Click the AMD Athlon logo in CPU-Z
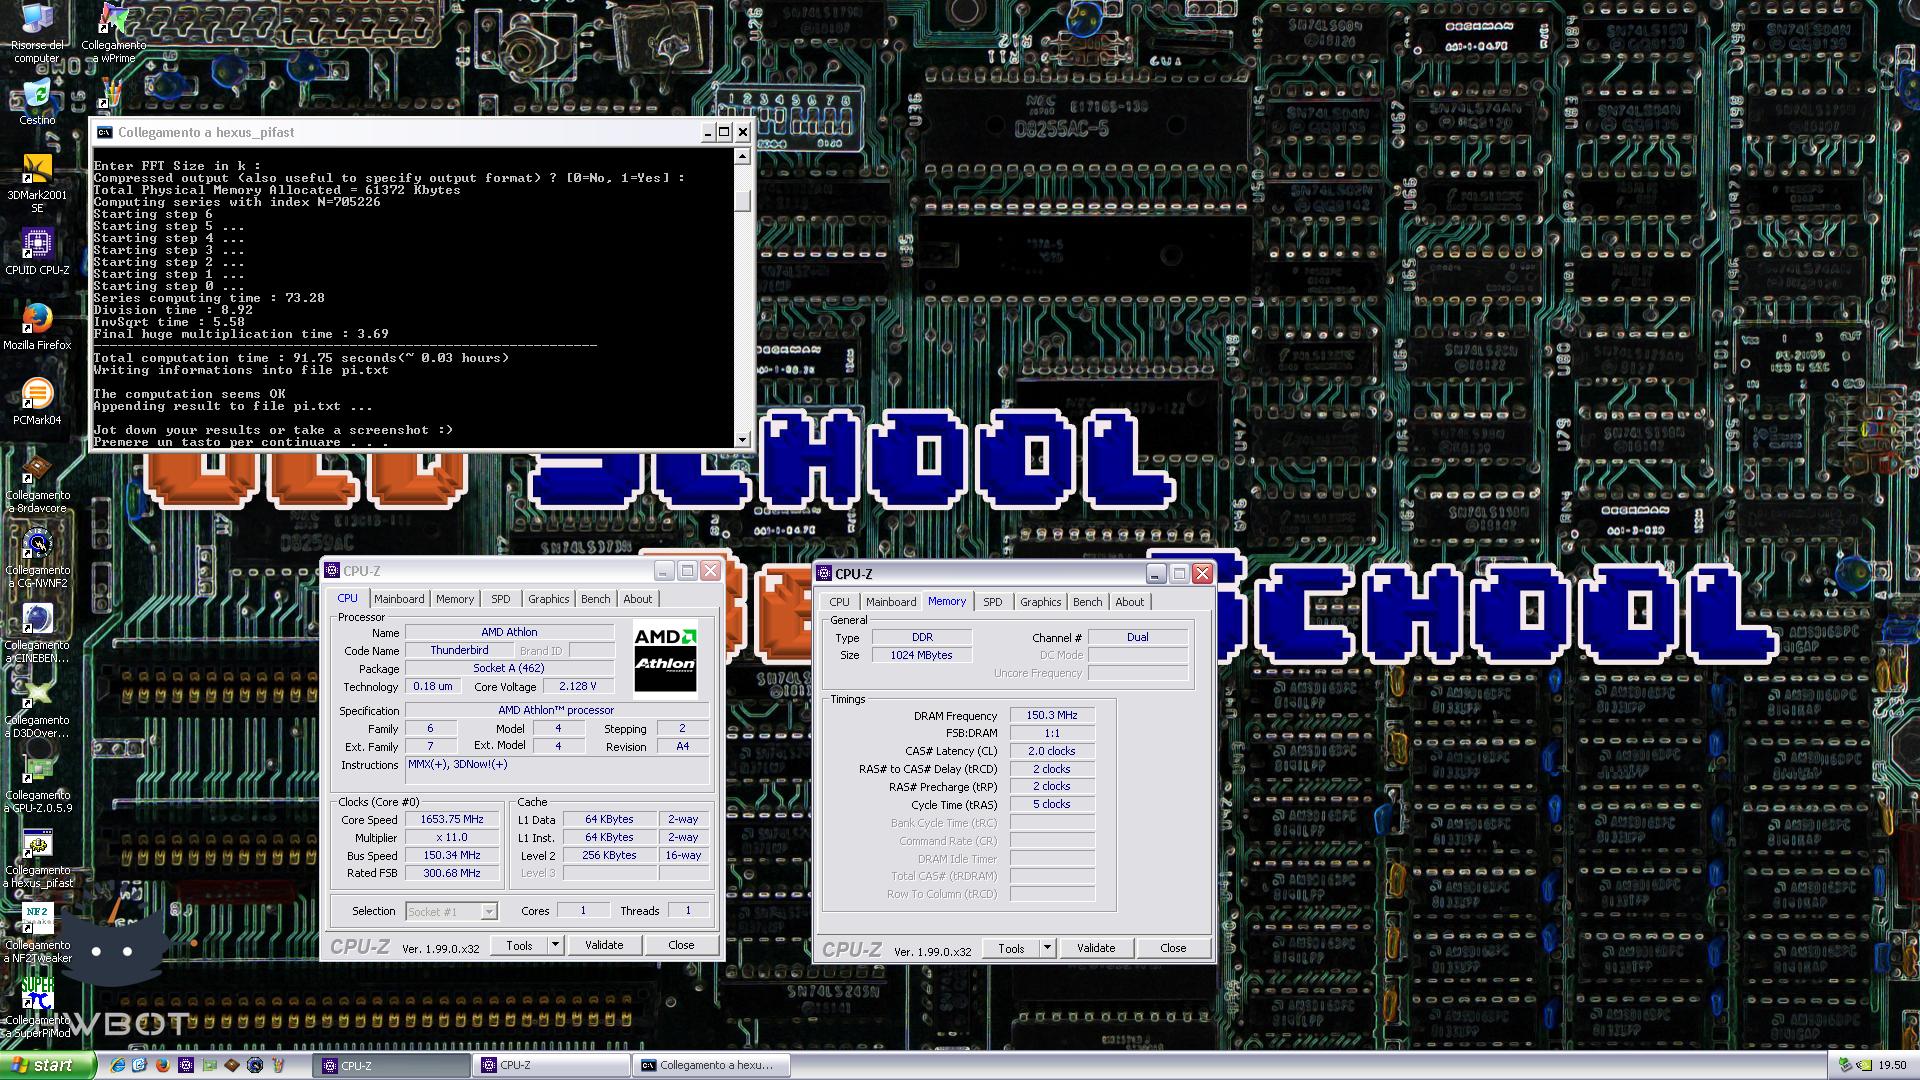Viewport: 1920px width, 1080px height. 665,658
